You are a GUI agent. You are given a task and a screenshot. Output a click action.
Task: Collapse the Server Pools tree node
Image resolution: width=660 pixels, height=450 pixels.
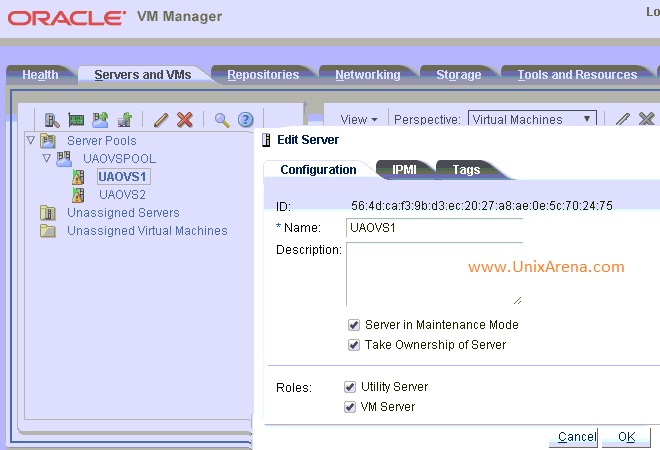(x=31, y=140)
